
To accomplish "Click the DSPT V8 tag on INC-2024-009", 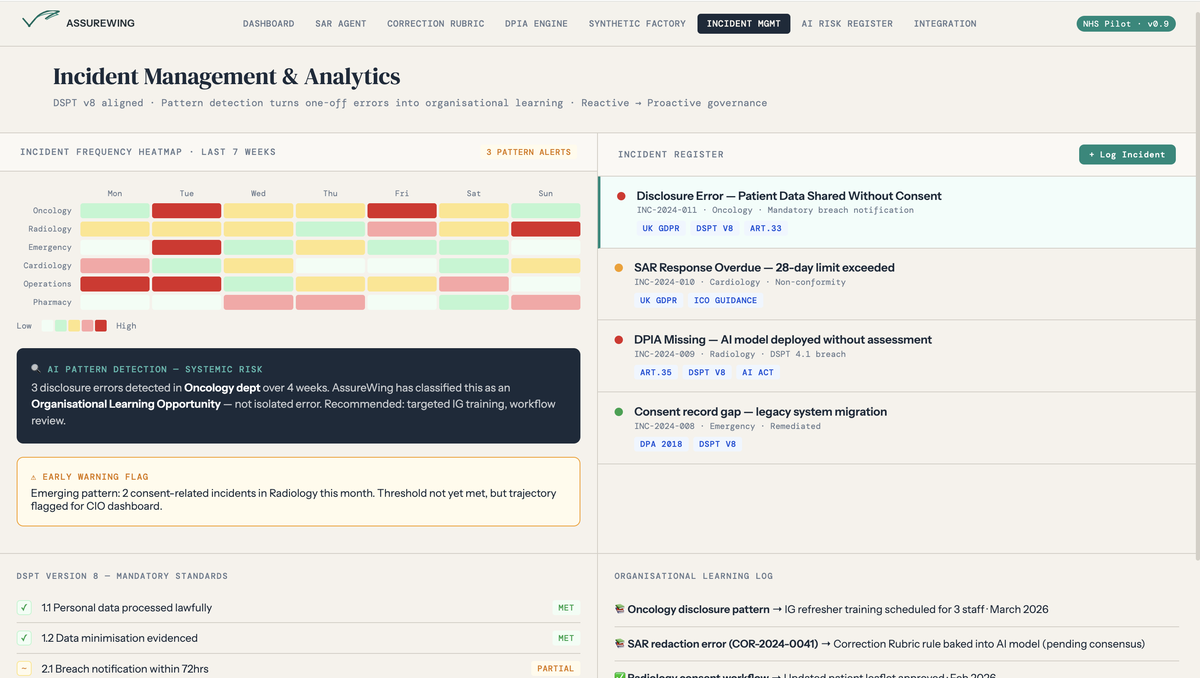I will [707, 372].
